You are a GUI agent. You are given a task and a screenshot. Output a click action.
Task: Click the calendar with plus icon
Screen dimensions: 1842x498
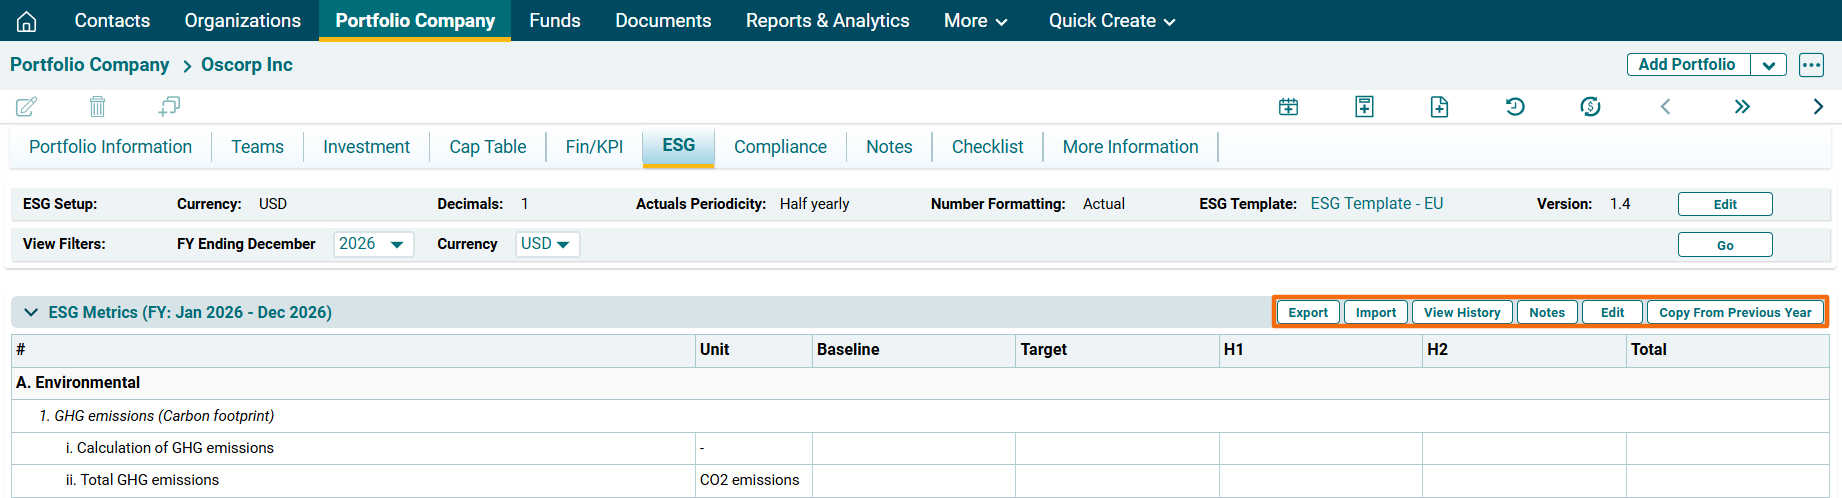coord(1288,107)
